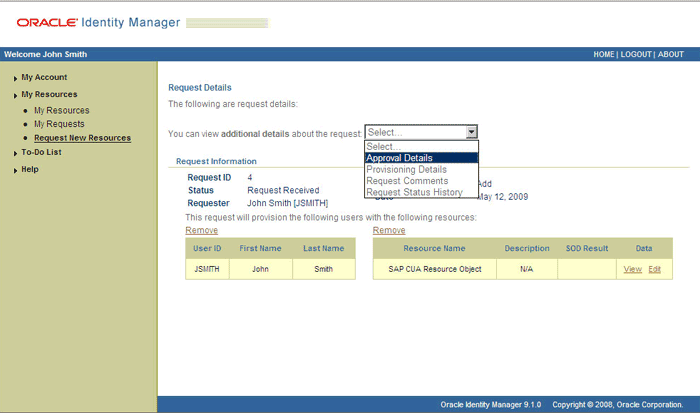Open the To-Do List menu
The height and width of the screenshot is (413, 700).
(42, 152)
